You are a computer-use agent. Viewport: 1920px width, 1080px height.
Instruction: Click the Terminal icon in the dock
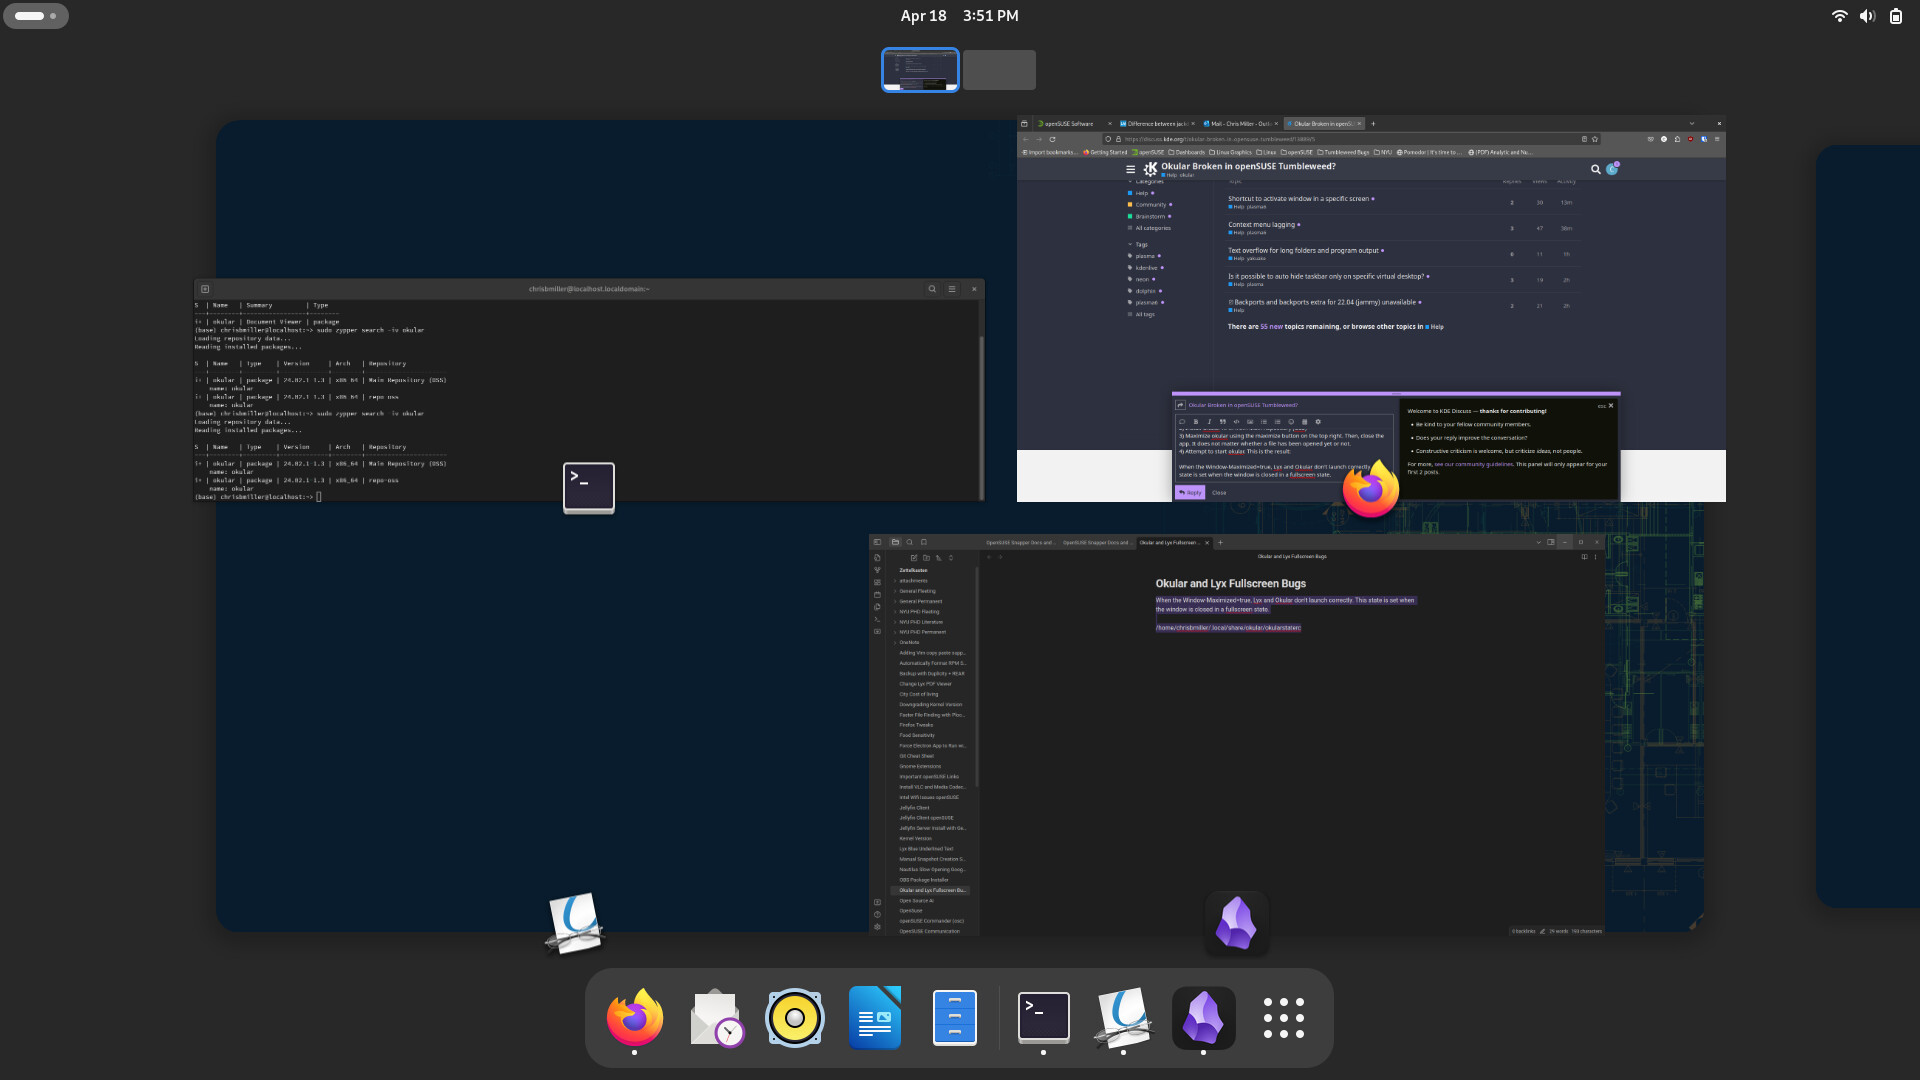pos(1043,1017)
